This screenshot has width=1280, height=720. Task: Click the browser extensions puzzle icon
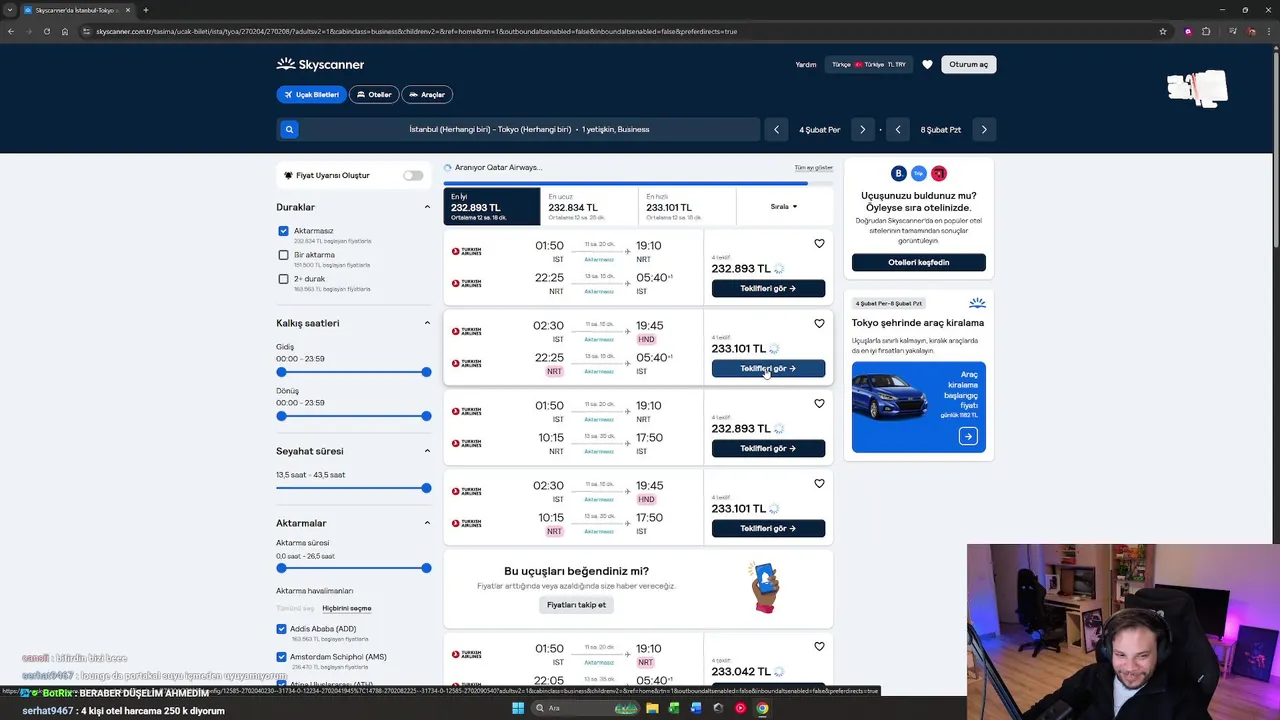1206,31
